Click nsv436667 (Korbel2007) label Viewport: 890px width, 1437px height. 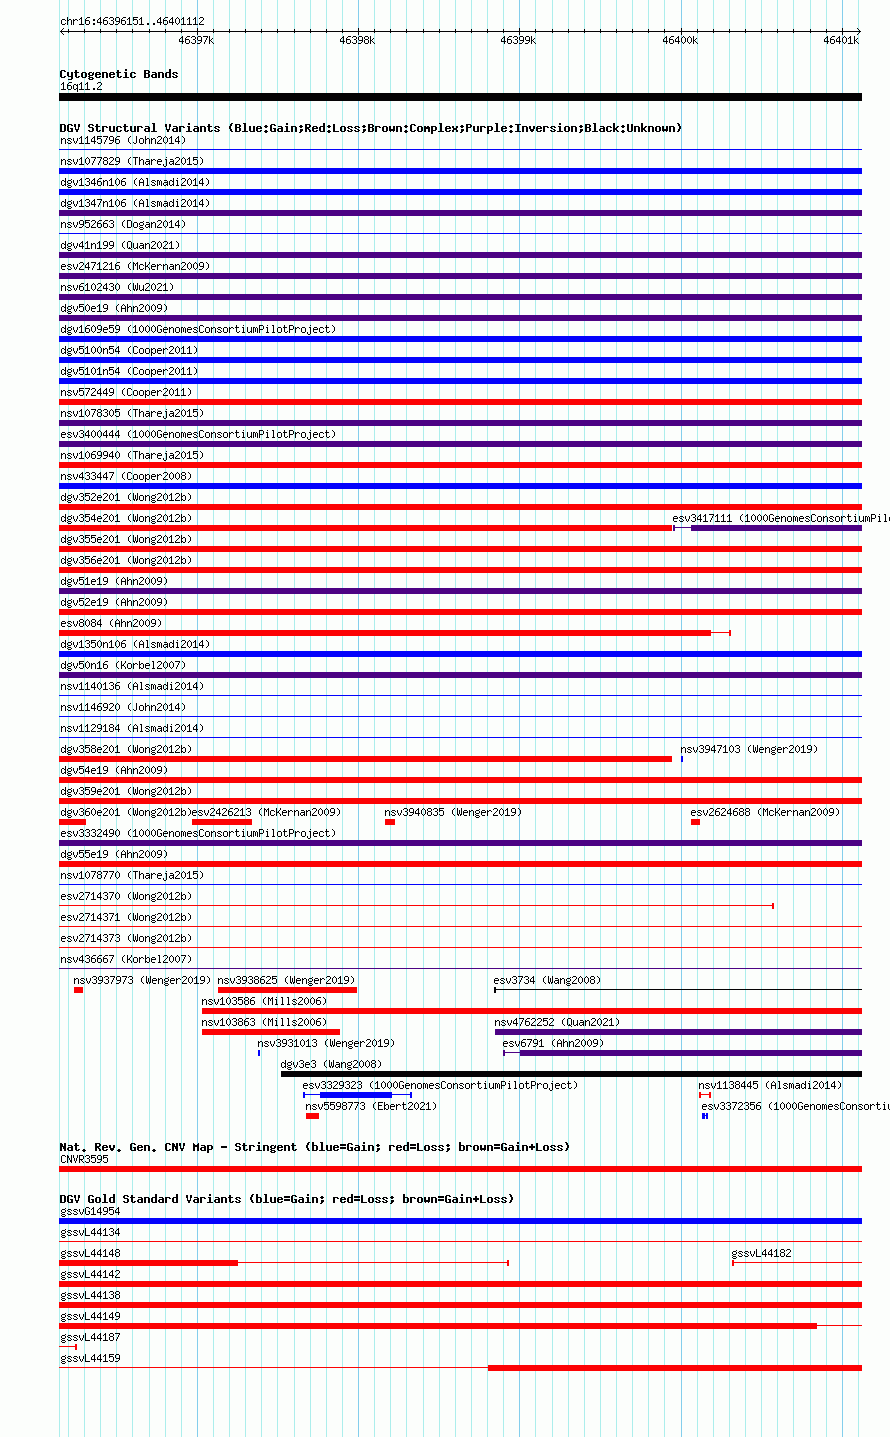pos(126,960)
